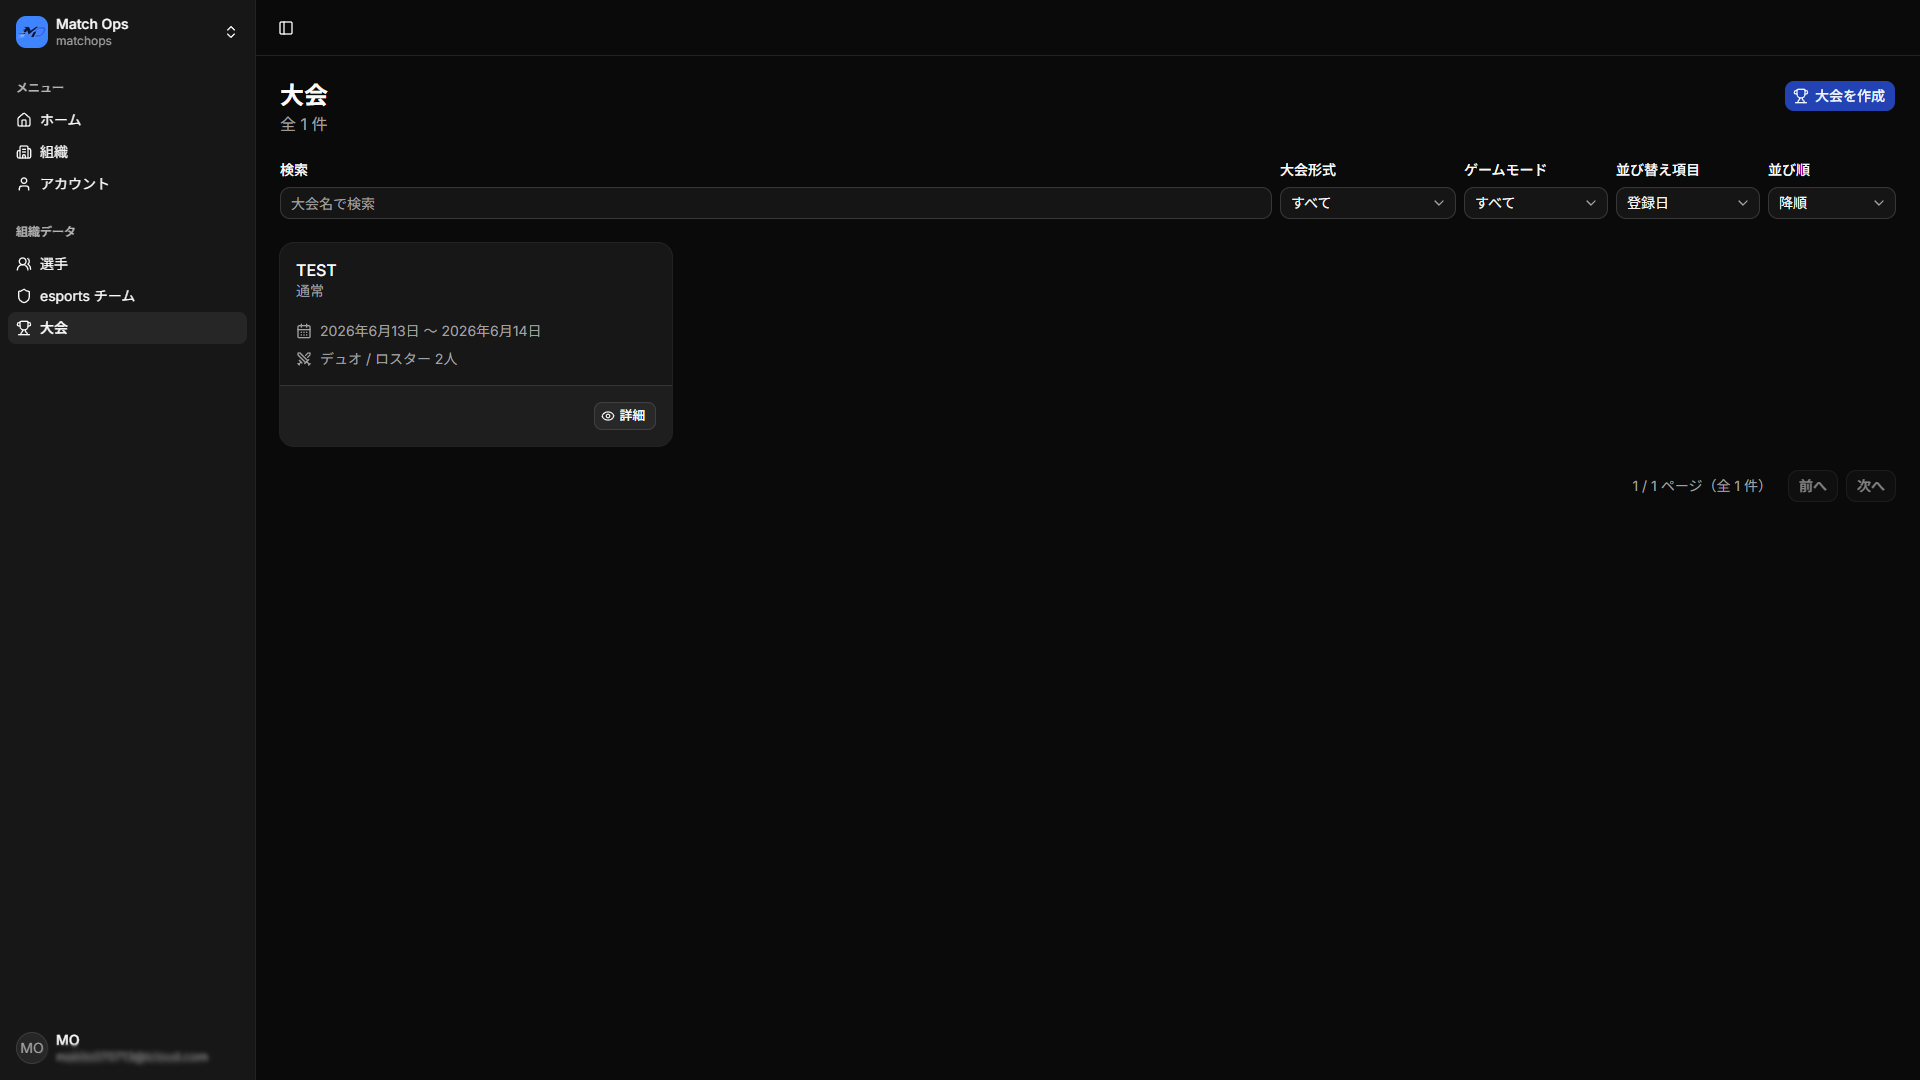Image resolution: width=1920 pixels, height=1080 pixels.
Task: Click the person icon beside アカウント
Action: 24,184
